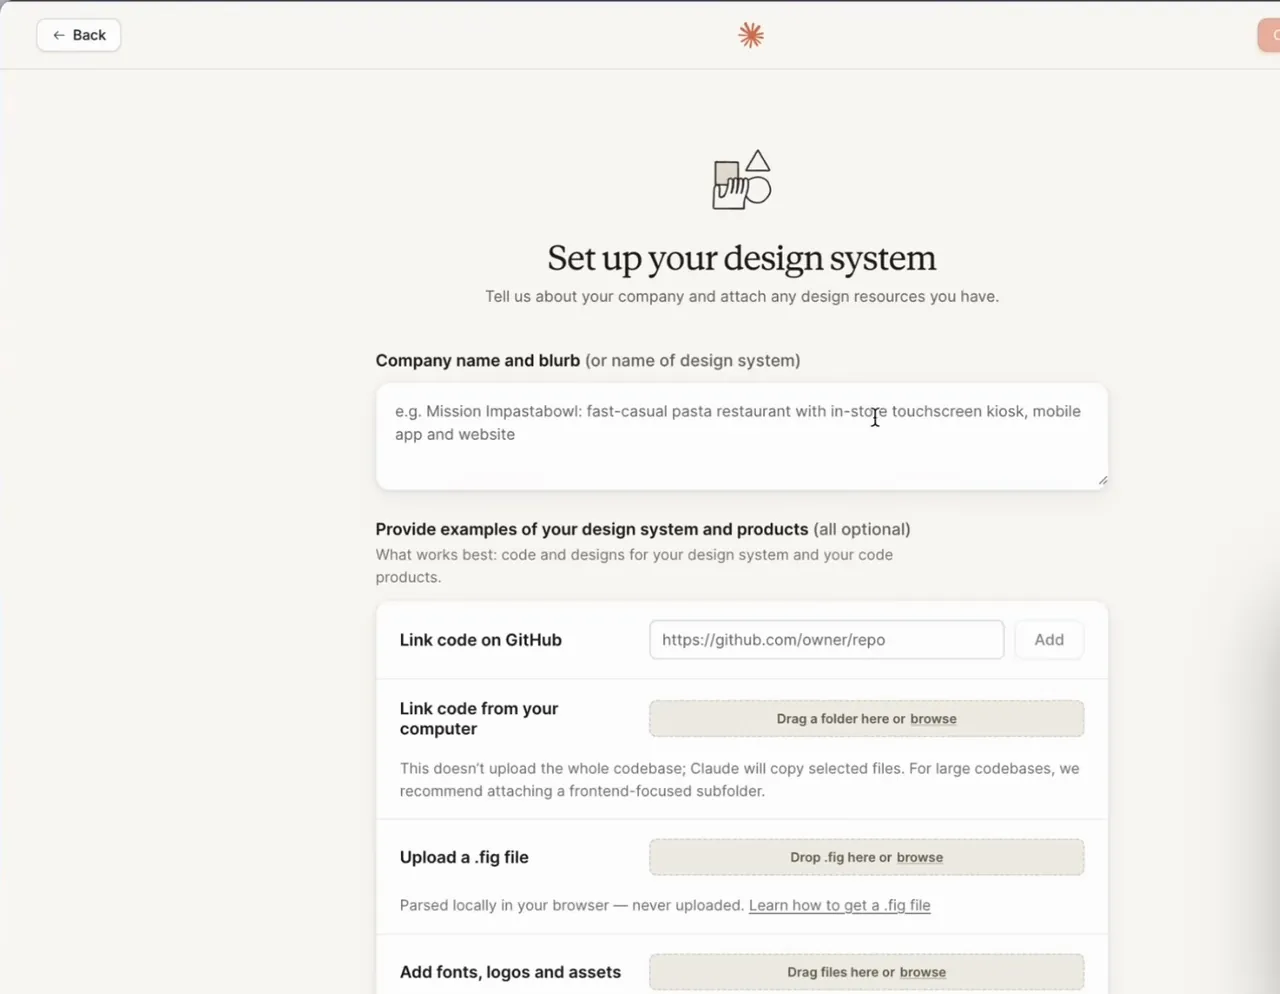Click 'Learn how to get a .fig file'
Screen dimensions: 1280x994
click(x=840, y=905)
